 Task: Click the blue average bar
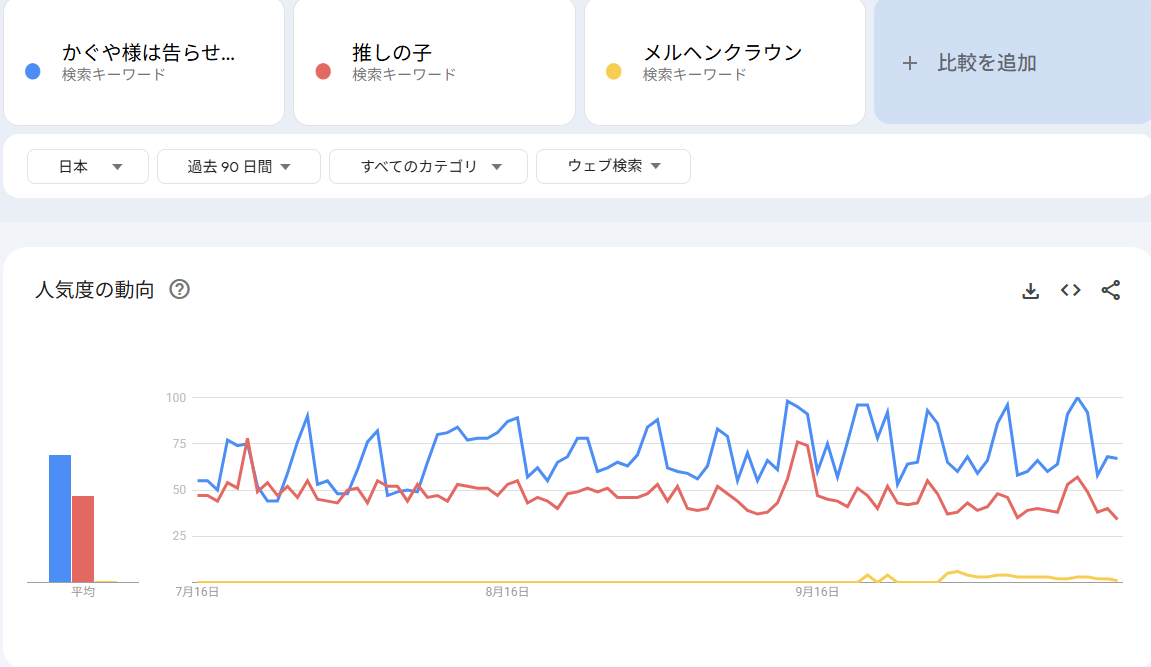[x=60, y=518]
